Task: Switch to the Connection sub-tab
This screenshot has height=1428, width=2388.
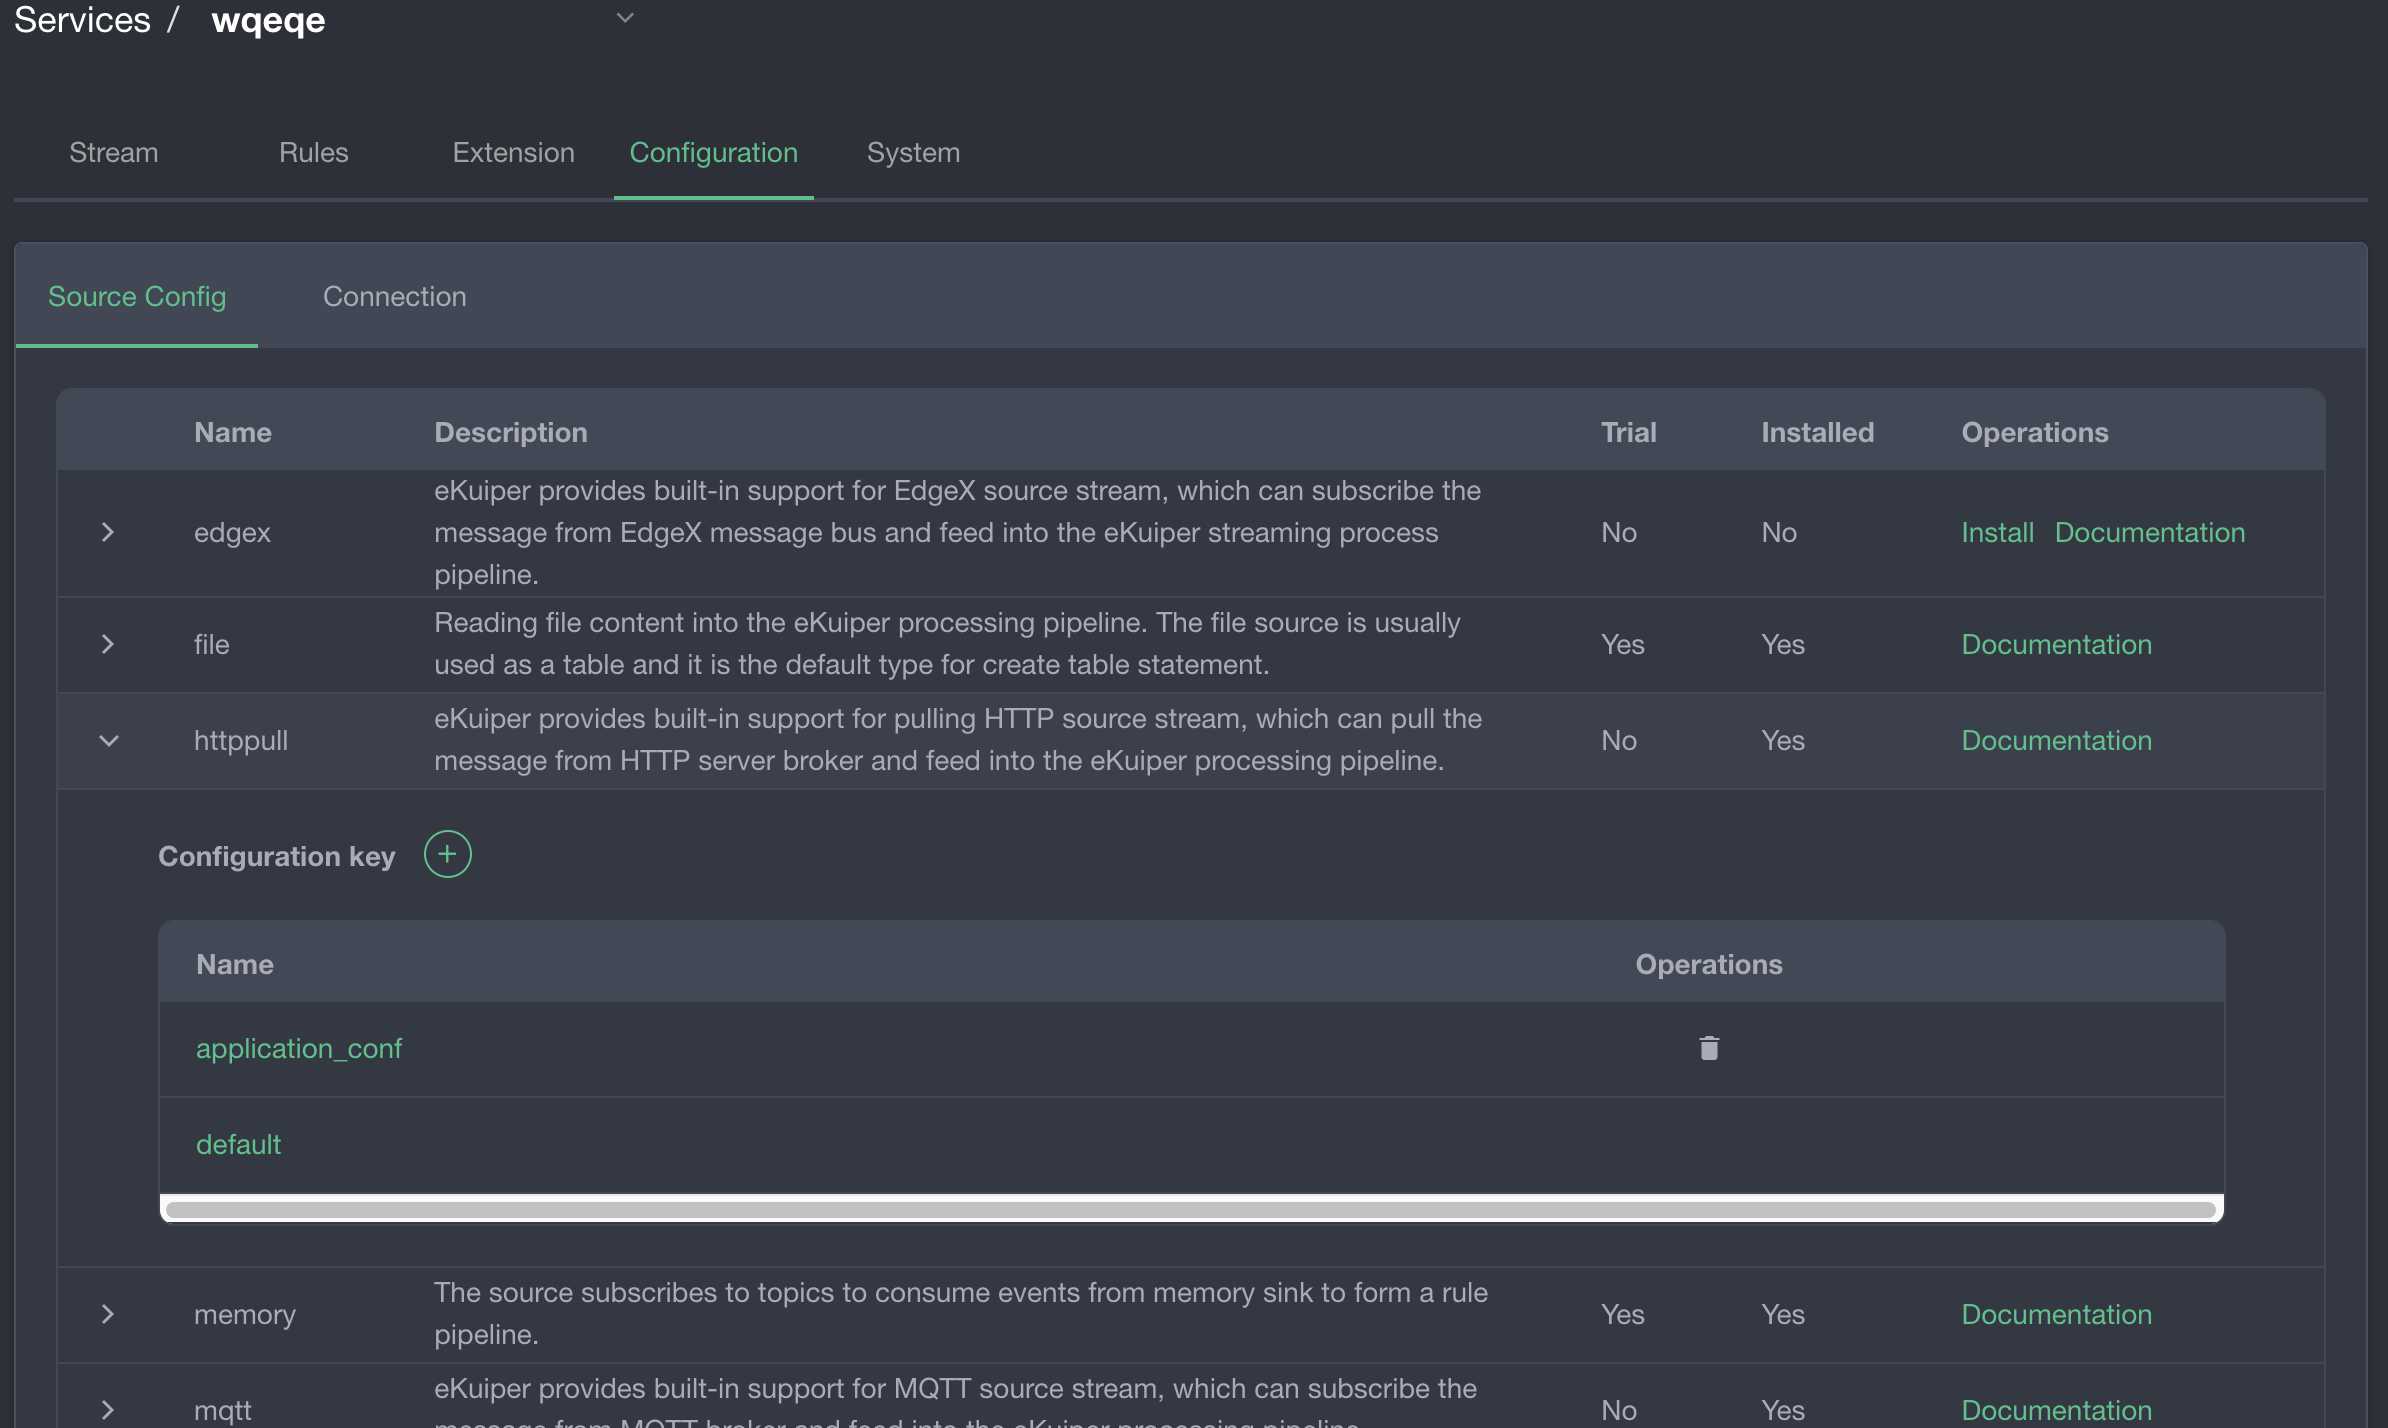Action: 395,296
